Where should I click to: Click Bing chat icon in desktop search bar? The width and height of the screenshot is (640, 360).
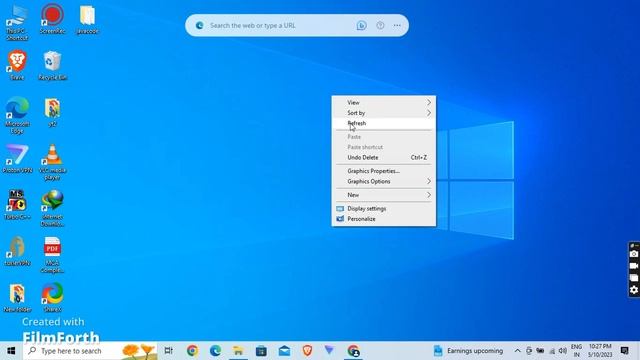[x=361, y=25]
